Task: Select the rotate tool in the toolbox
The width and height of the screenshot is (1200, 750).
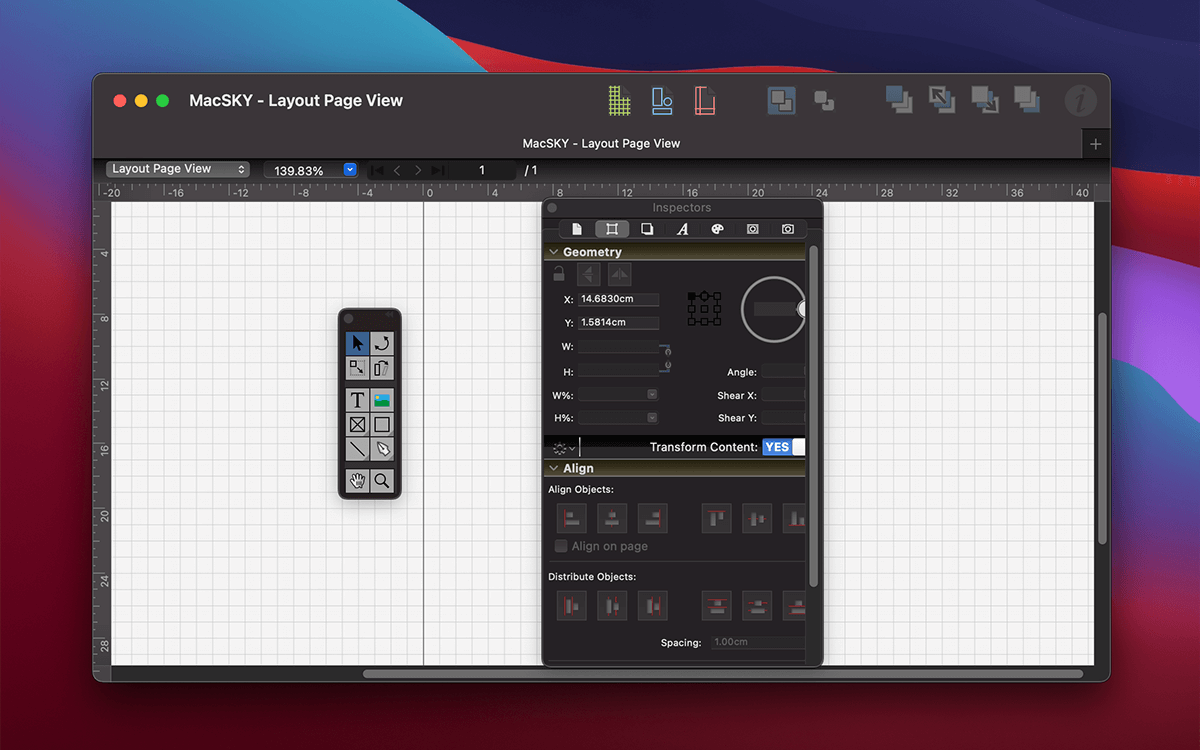Action: tap(382, 344)
